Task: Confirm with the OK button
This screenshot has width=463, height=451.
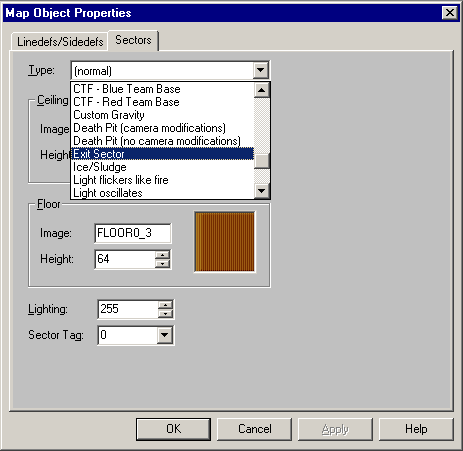Action: tap(173, 429)
